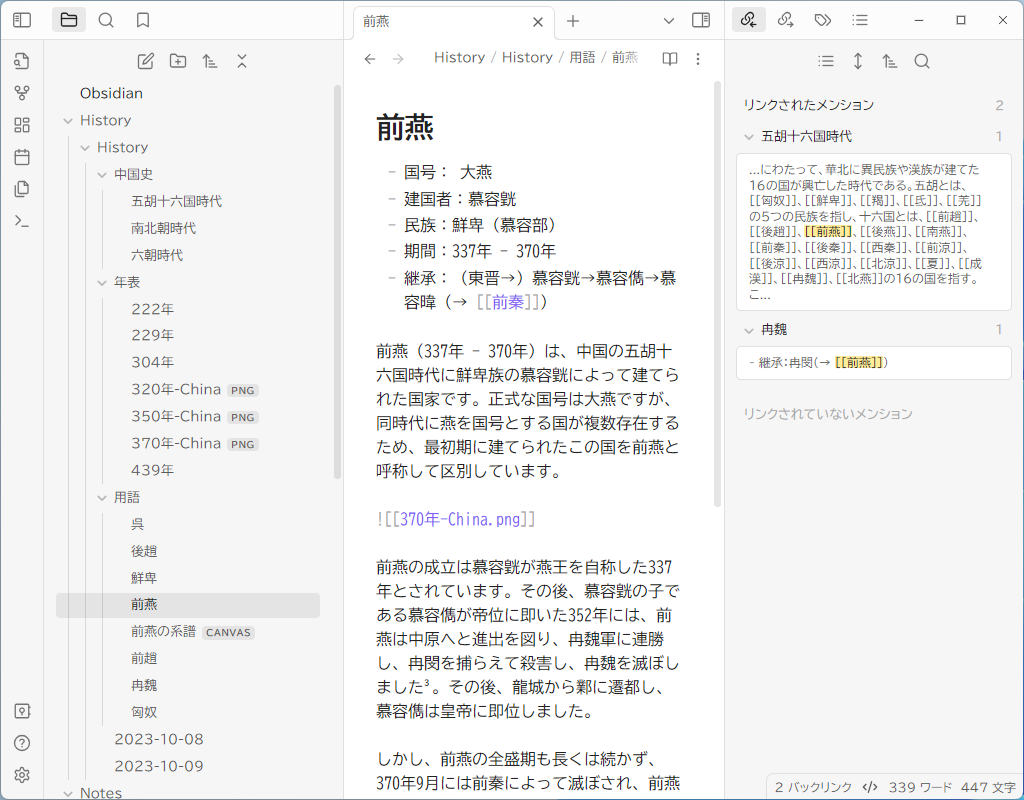Create a new note
The image size is (1024, 800).
coord(146,61)
